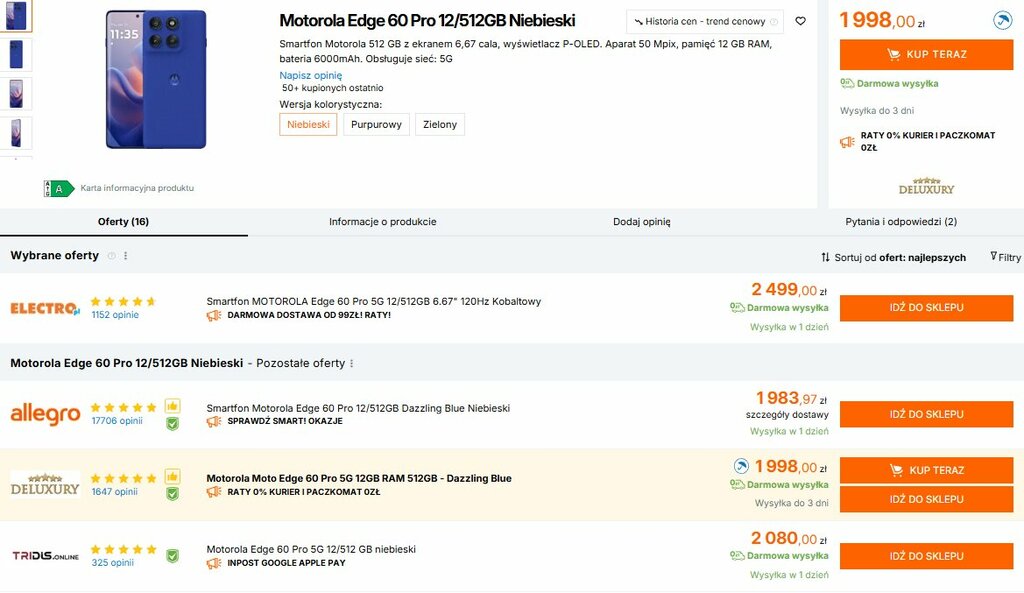Go to the Electro shop offer

coord(926,308)
